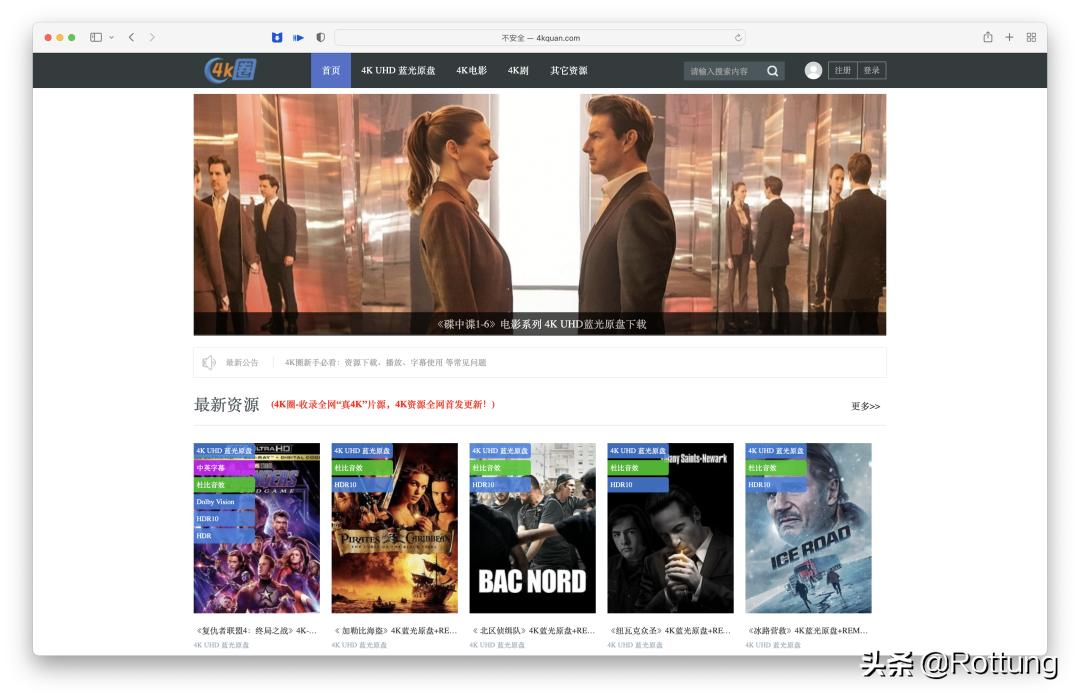Go forward with Safari's forward arrow
This screenshot has height=699, width=1080.
pos(152,37)
